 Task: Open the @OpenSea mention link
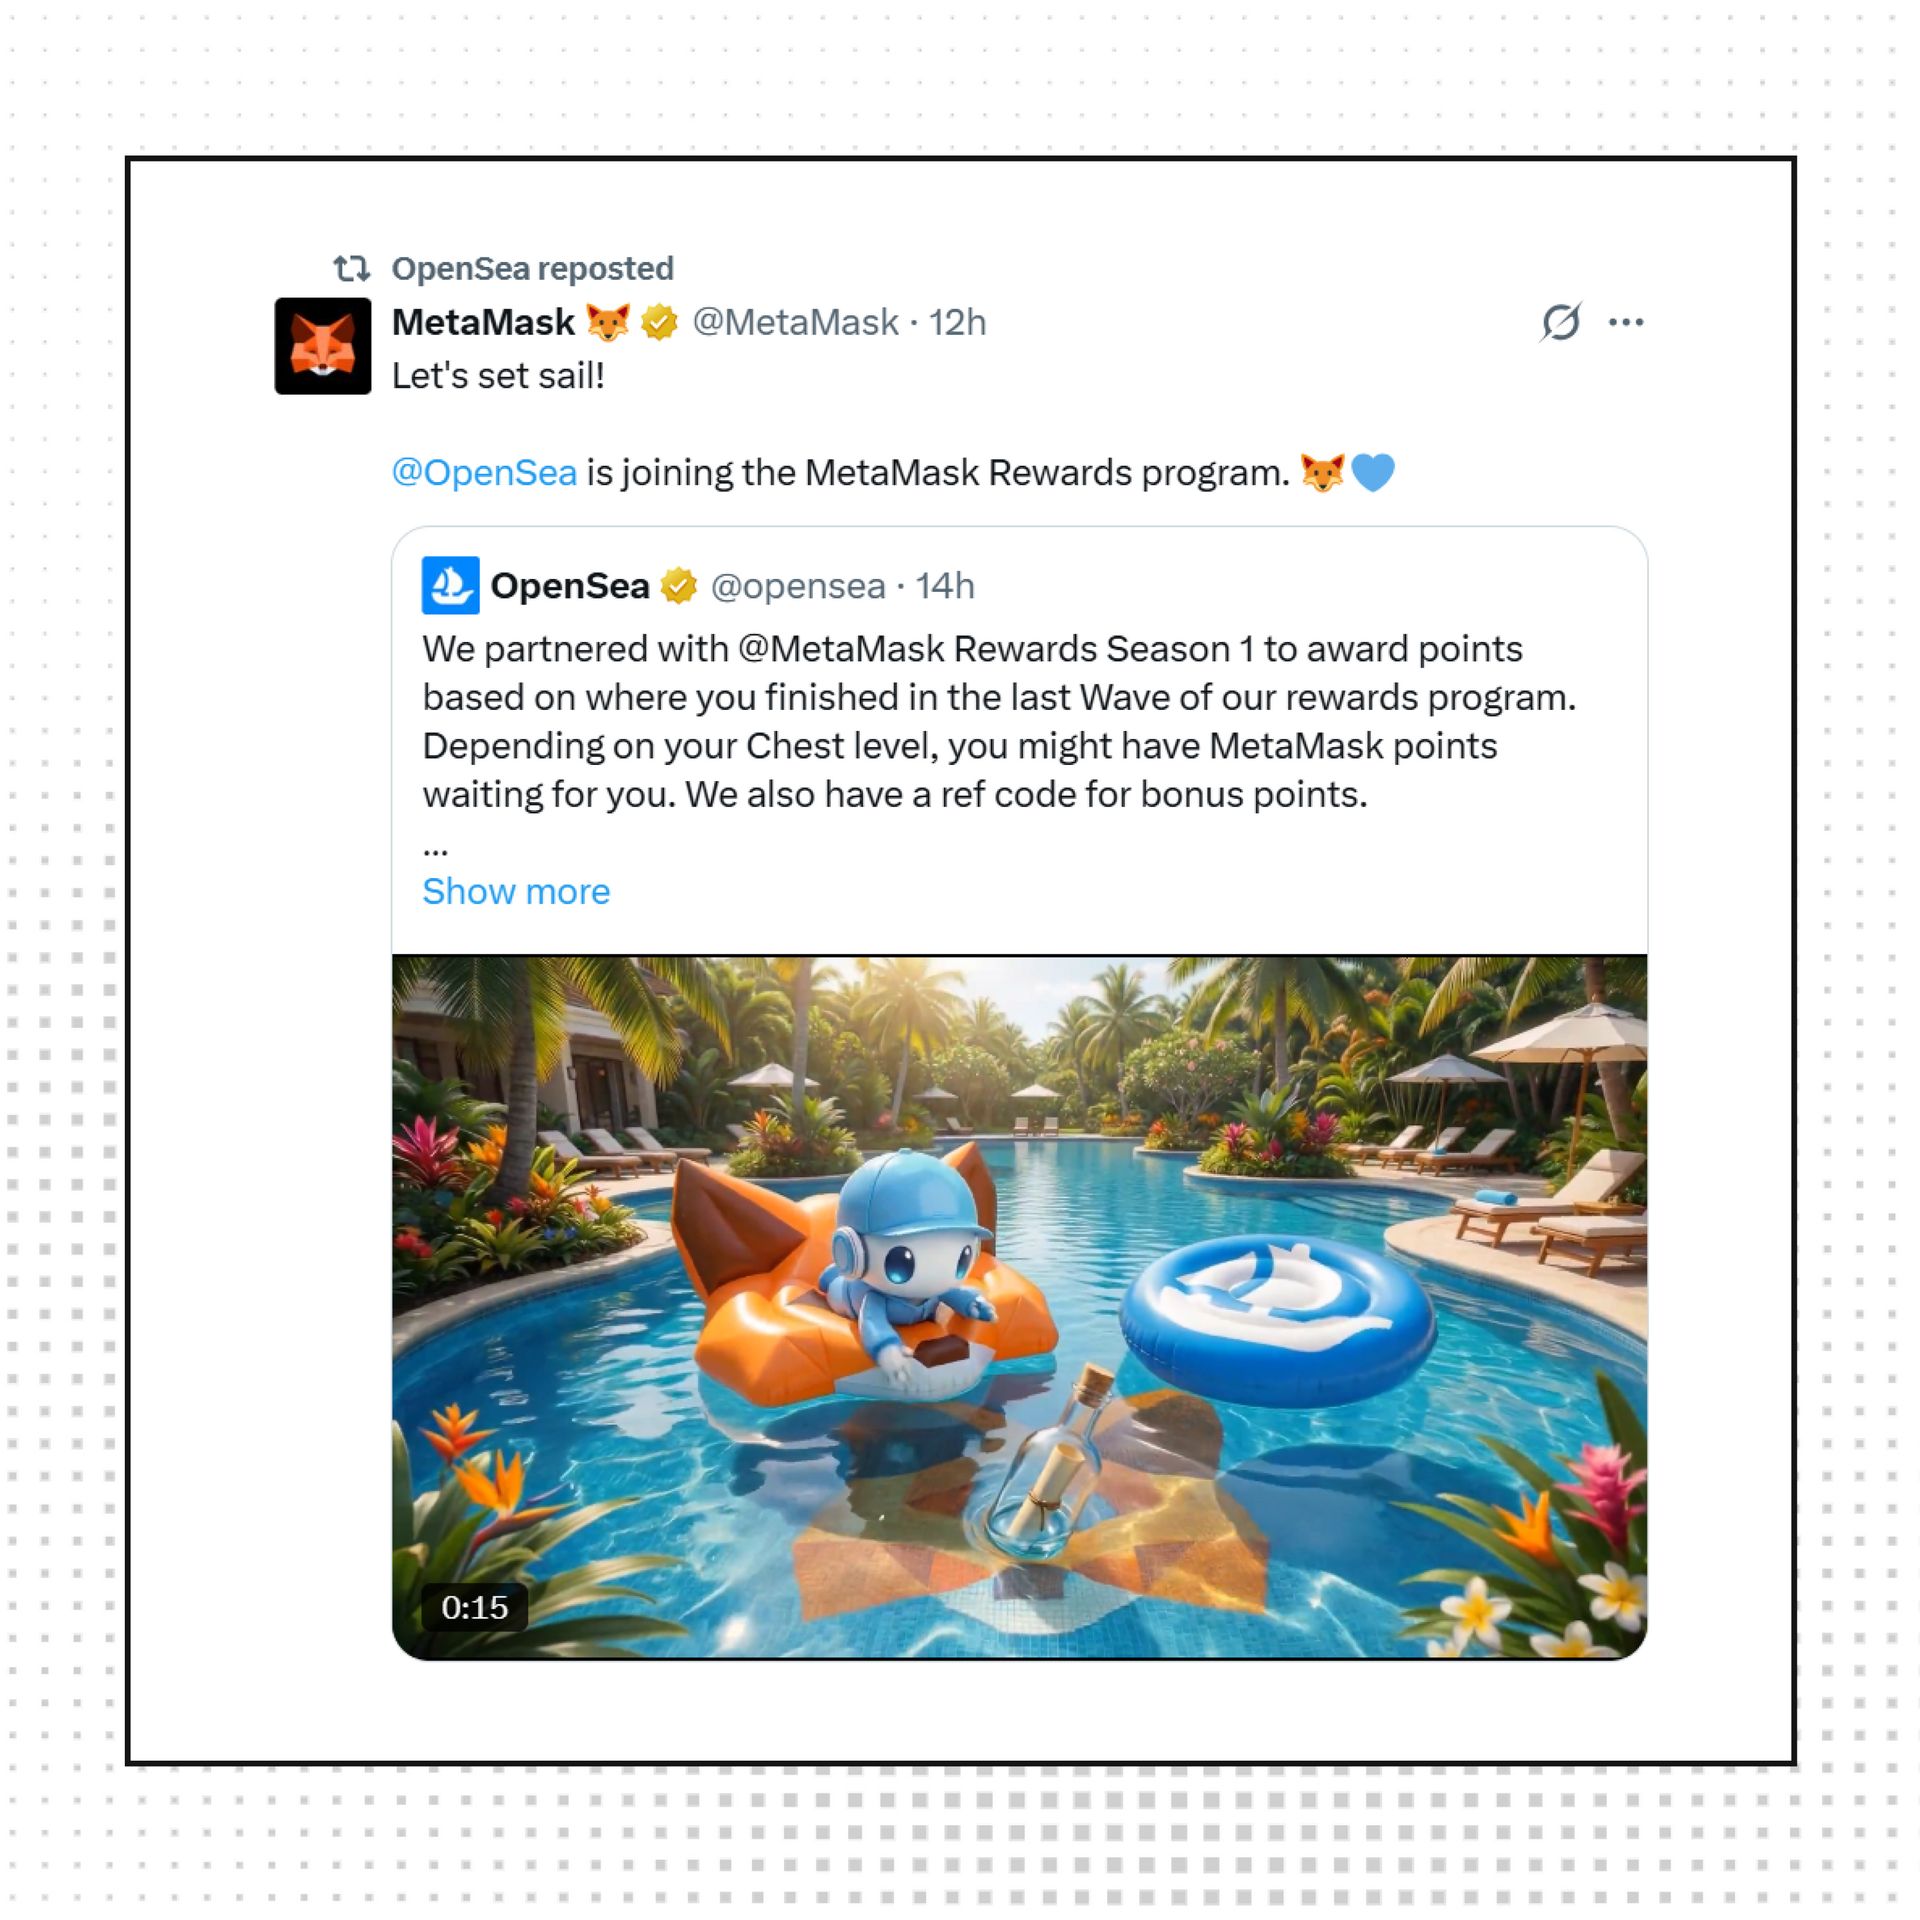[x=485, y=473]
